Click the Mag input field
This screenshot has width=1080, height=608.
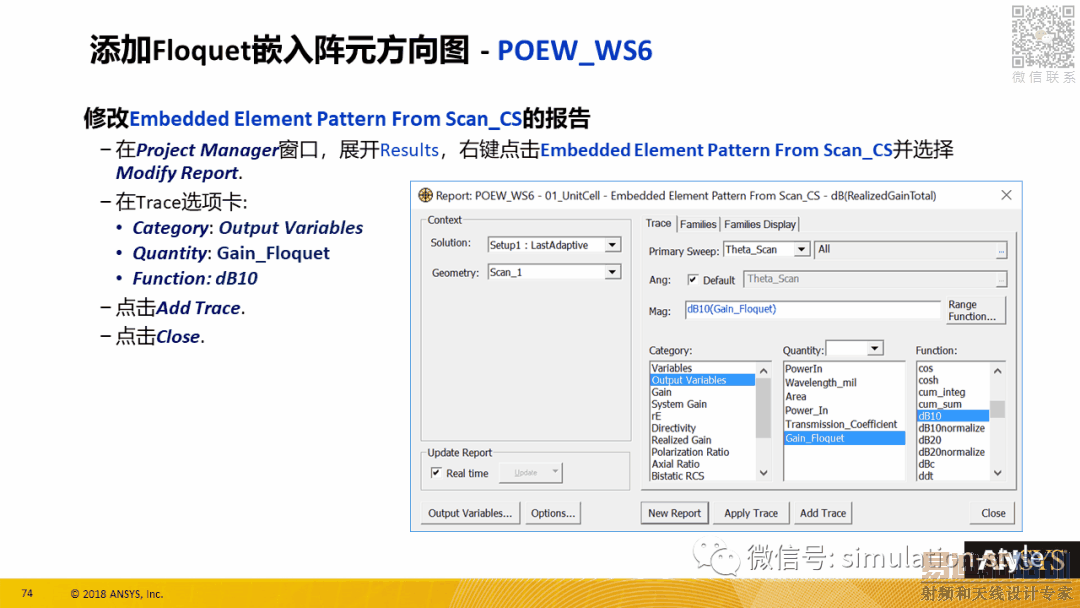[x=812, y=309]
